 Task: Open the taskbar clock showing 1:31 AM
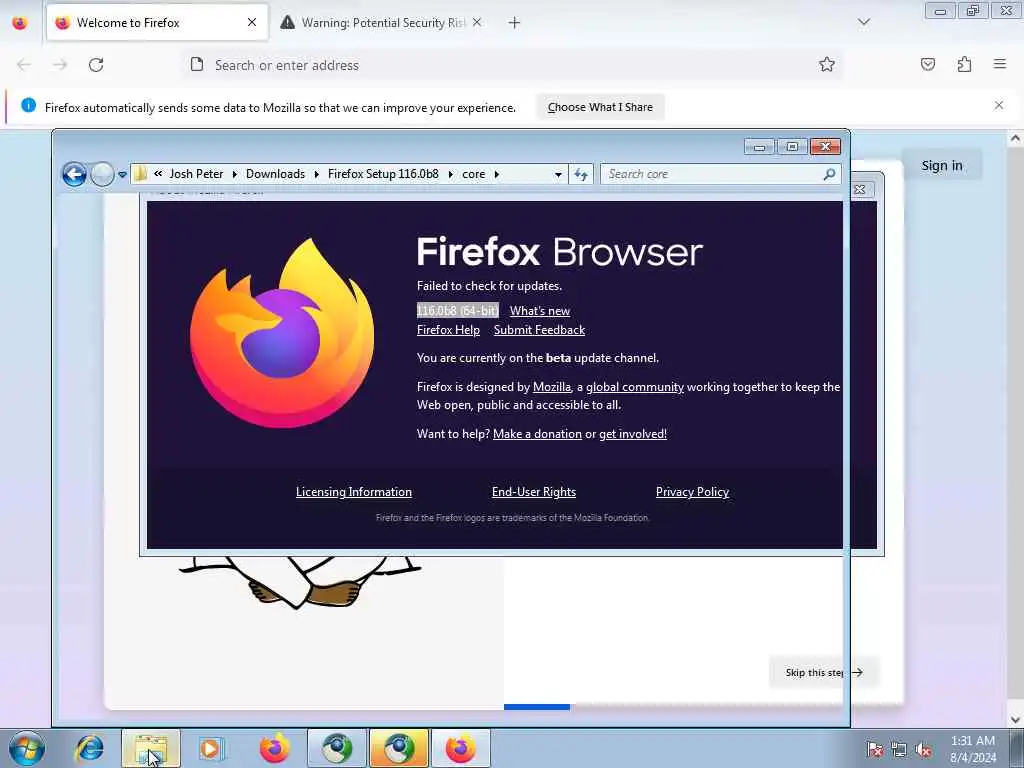(x=972, y=749)
